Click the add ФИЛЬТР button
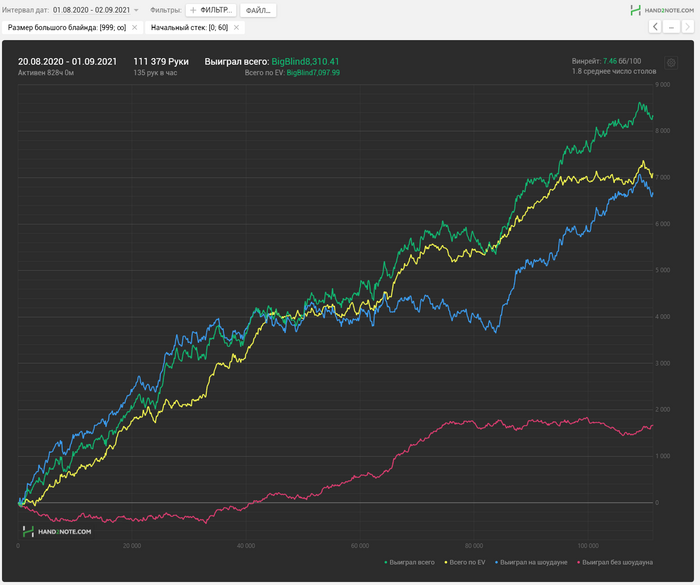The height and width of the screenshot is (585, 700). (211, 10)
